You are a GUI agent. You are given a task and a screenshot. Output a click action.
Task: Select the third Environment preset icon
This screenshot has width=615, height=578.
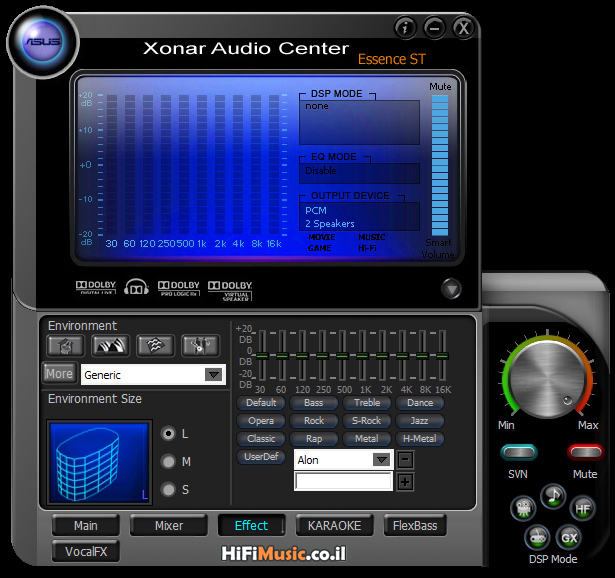[x=155, y=345]
